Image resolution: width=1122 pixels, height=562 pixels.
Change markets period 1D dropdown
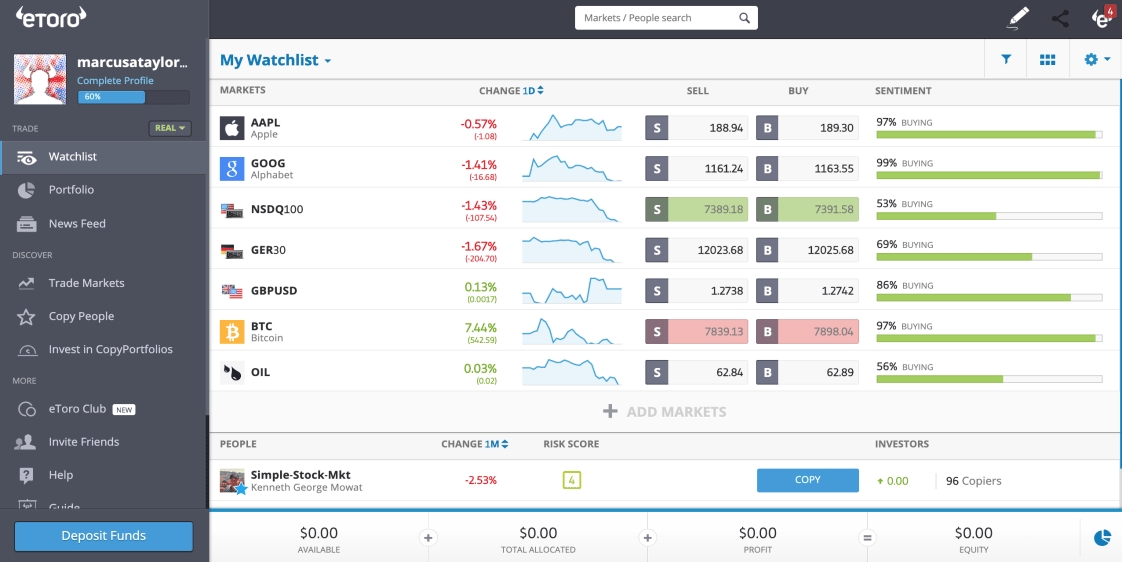click(533, 91)
